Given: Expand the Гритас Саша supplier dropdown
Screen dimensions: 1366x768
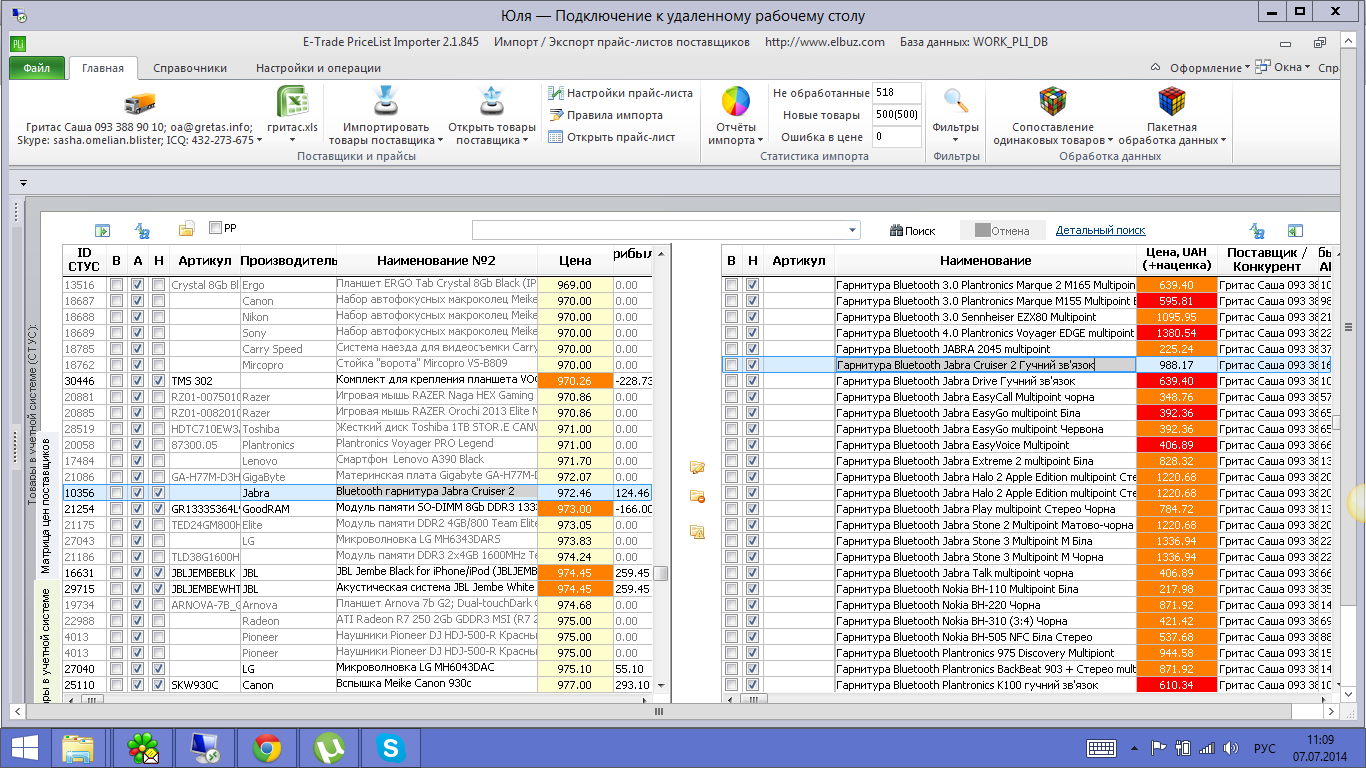Looking at the screenshot, I should click(260, 140).
